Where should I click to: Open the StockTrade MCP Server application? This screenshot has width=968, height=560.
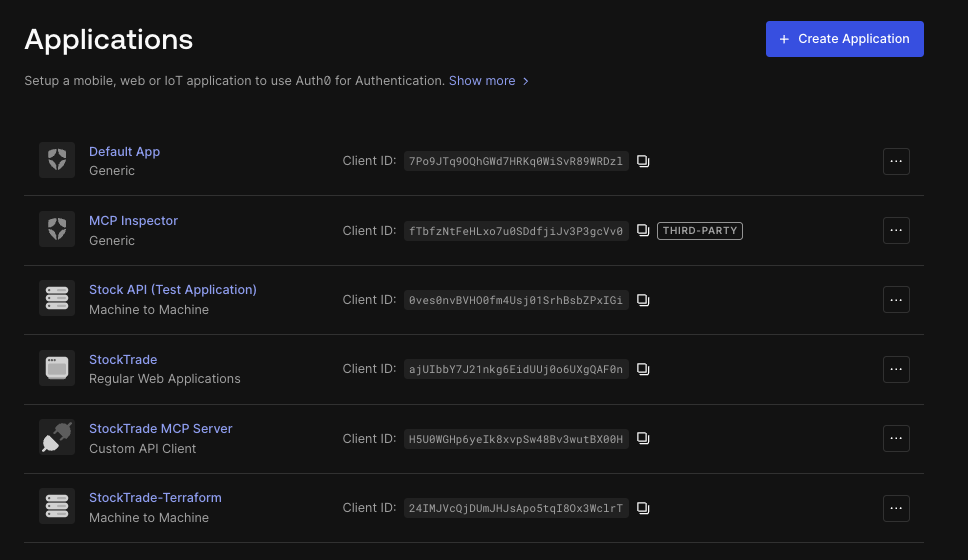161,428
